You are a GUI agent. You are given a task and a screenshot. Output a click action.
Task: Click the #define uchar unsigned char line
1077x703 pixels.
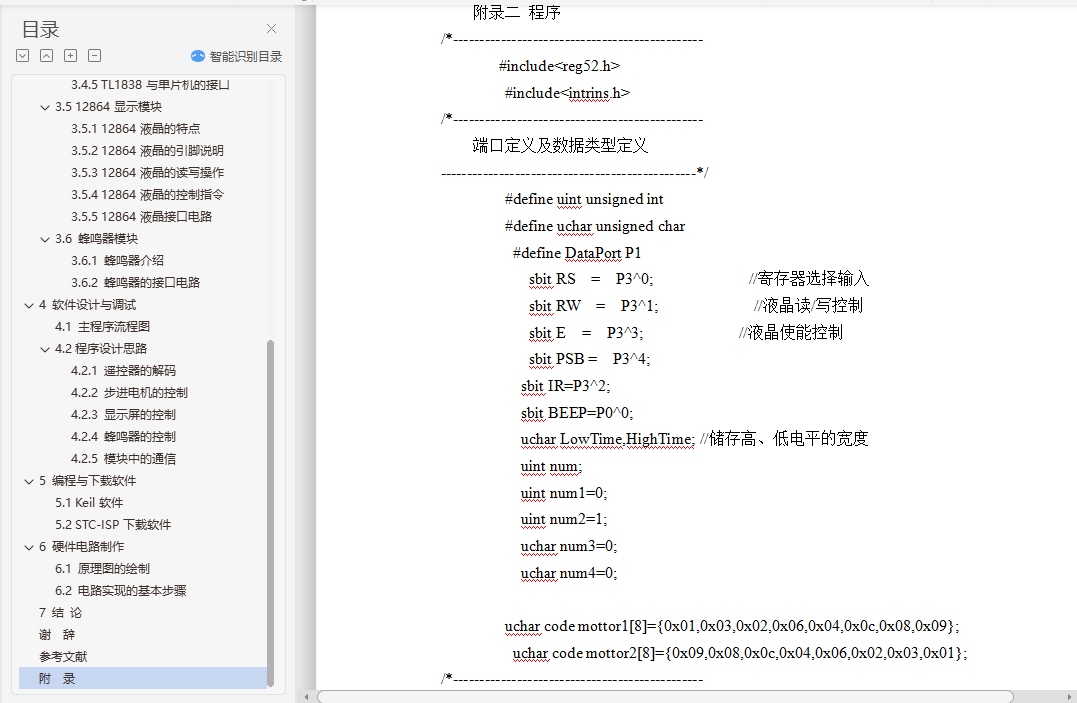pos(595,226)
